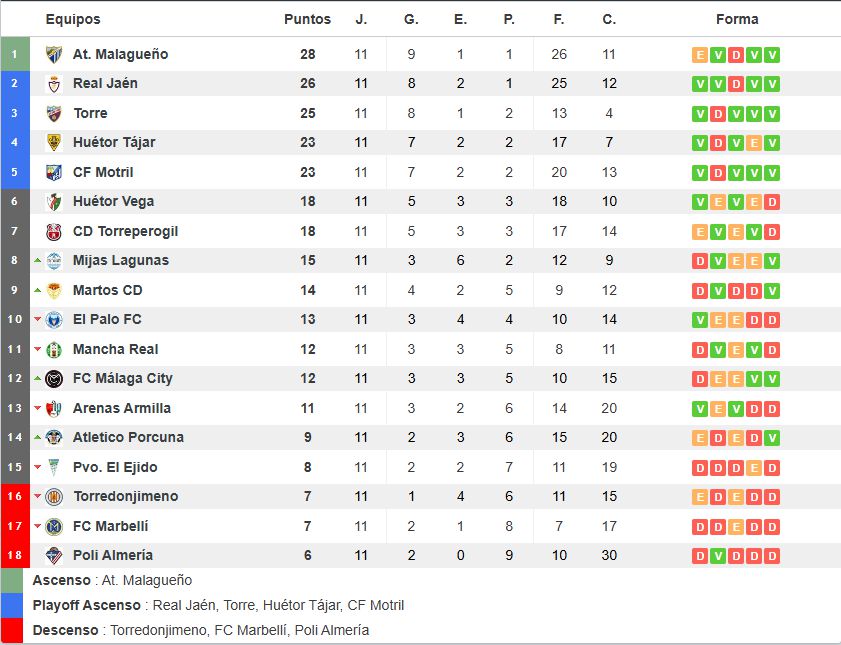
Task: Open the Torre team link
Action: [x=90, y=113]
